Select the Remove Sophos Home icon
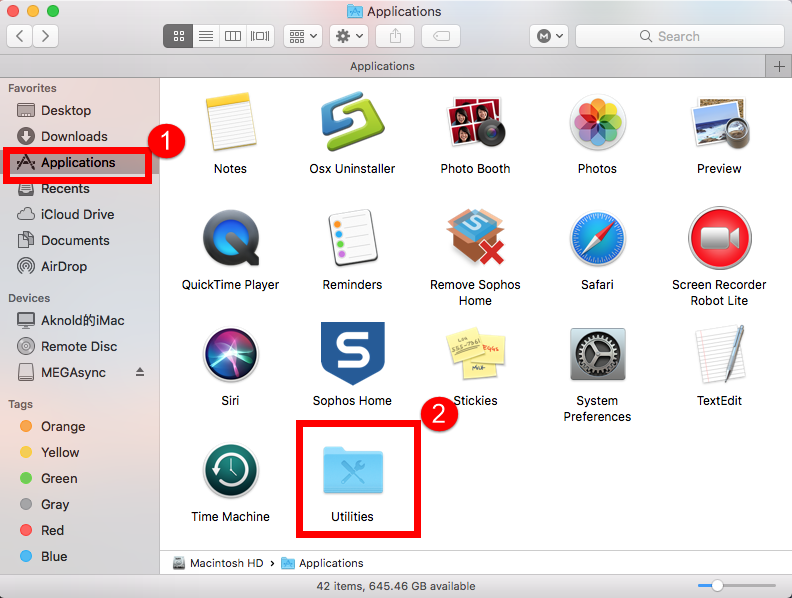Image resolution: width=792 pixels, height=598 pixels. point(475,239)
